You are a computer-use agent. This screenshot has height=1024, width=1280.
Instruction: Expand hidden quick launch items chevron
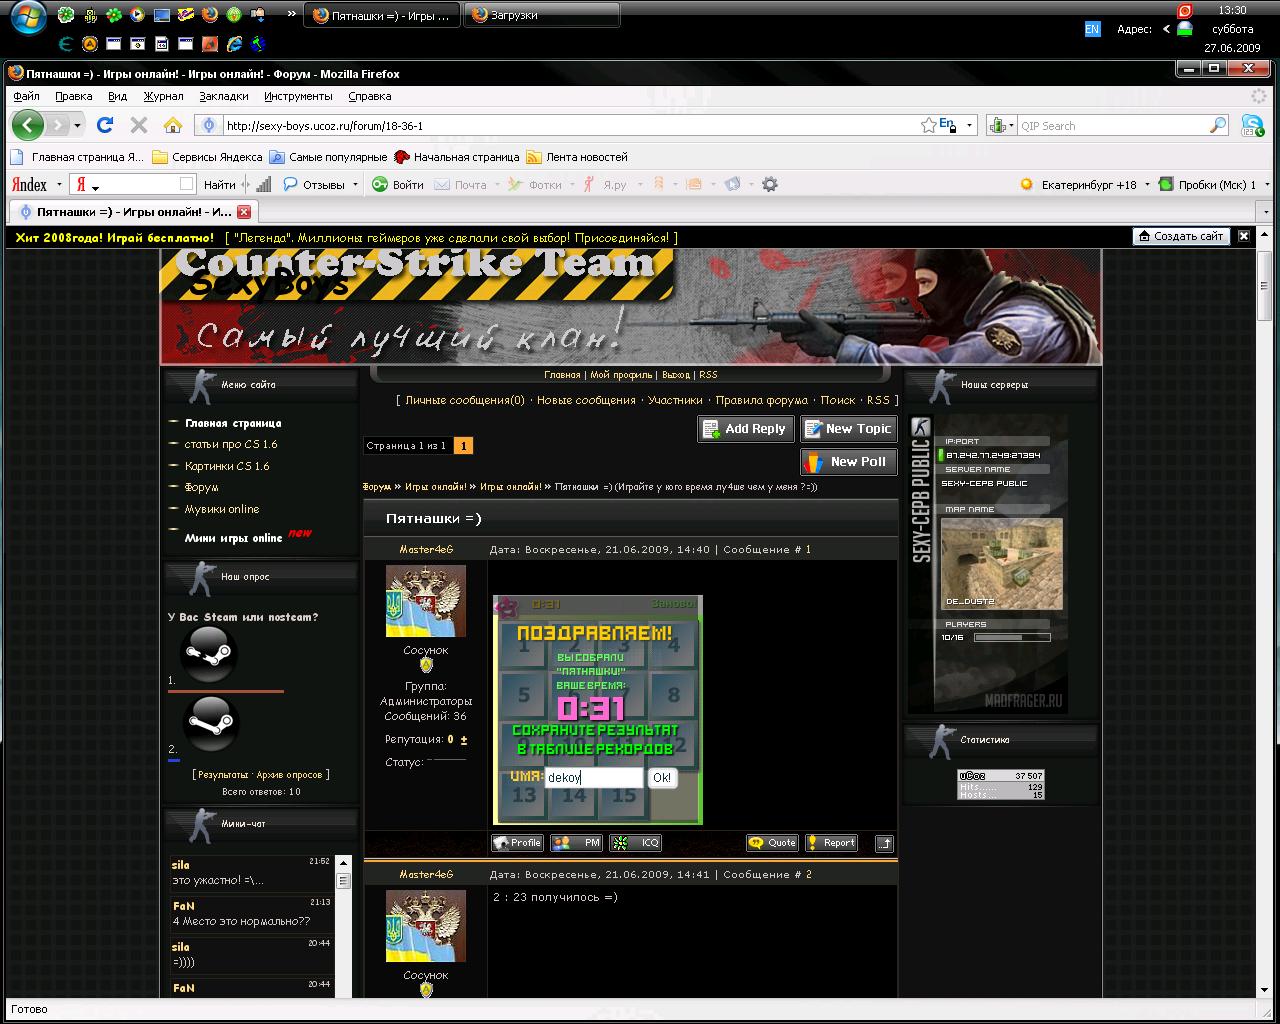tap(291, 14)
